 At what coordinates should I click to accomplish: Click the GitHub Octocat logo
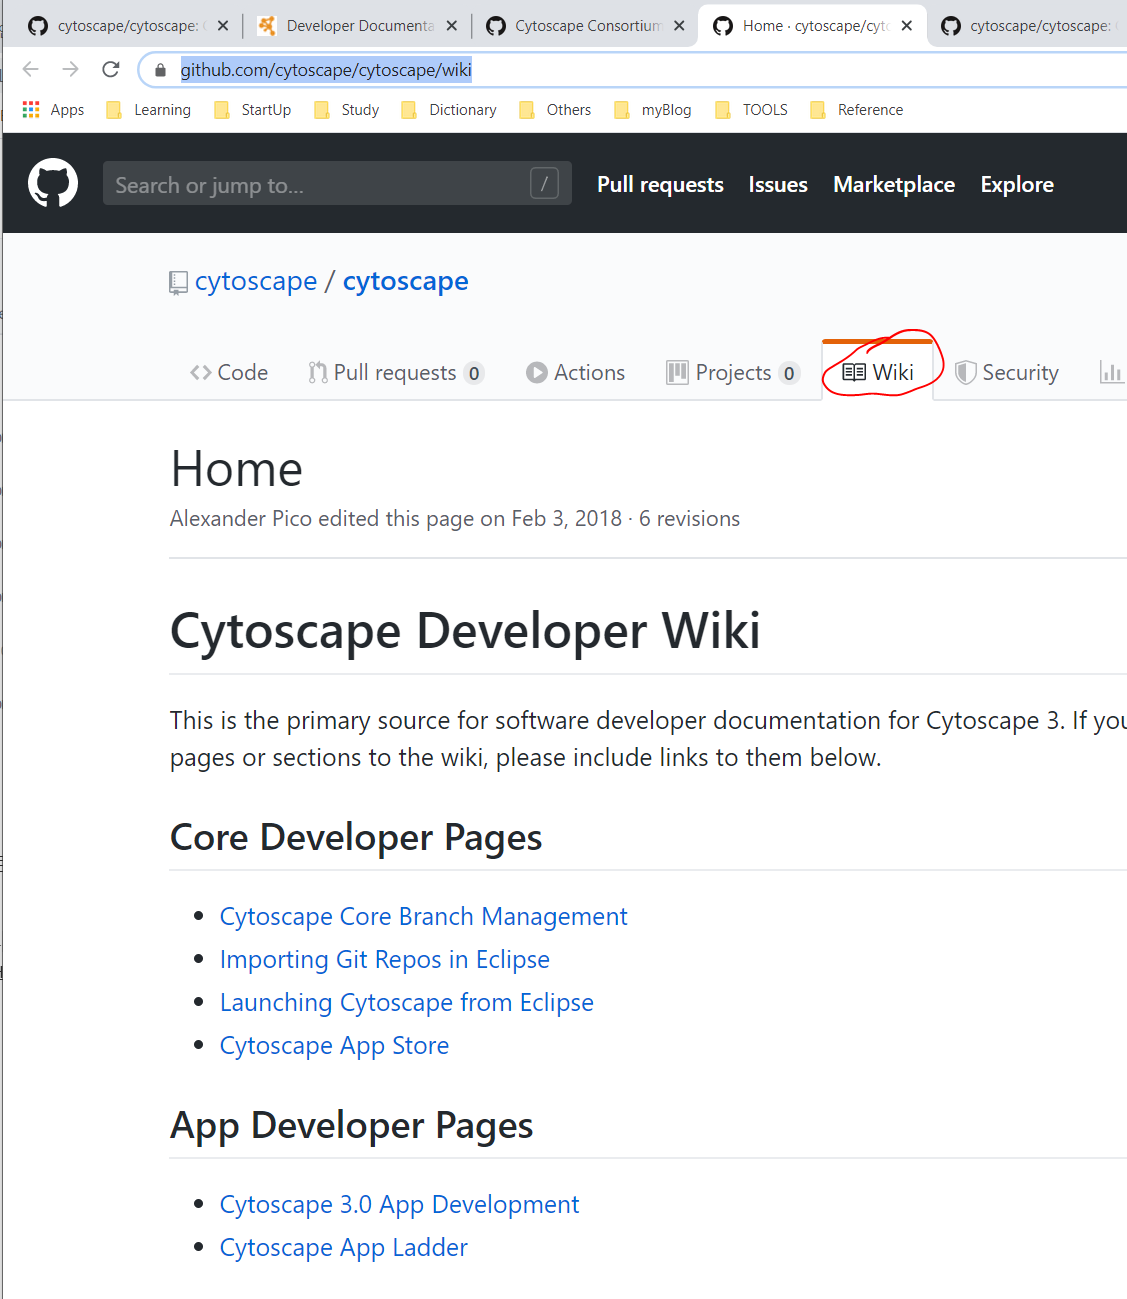53,183
